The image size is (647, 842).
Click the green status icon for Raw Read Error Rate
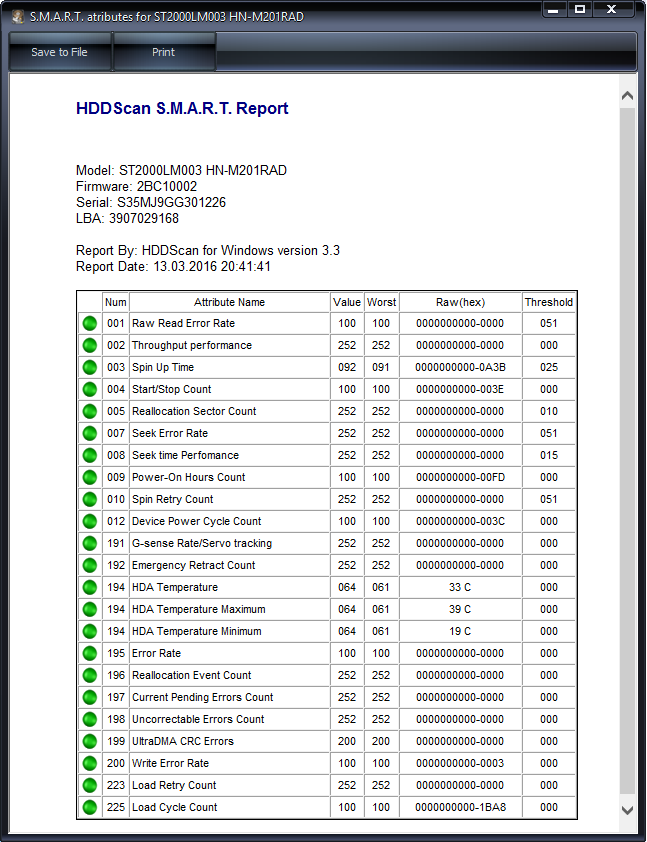click(90, 323)
